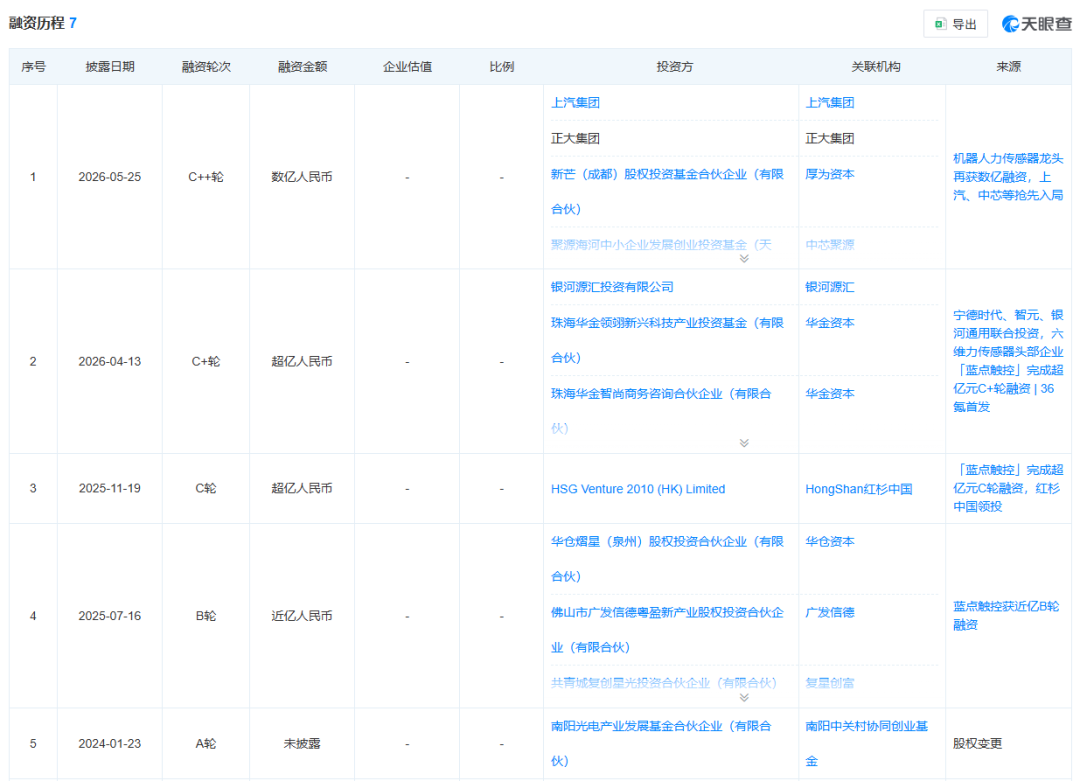1080x781 pixels.
Task: Open HongShan红杉中国 institution link
Action: pos(859,489)
